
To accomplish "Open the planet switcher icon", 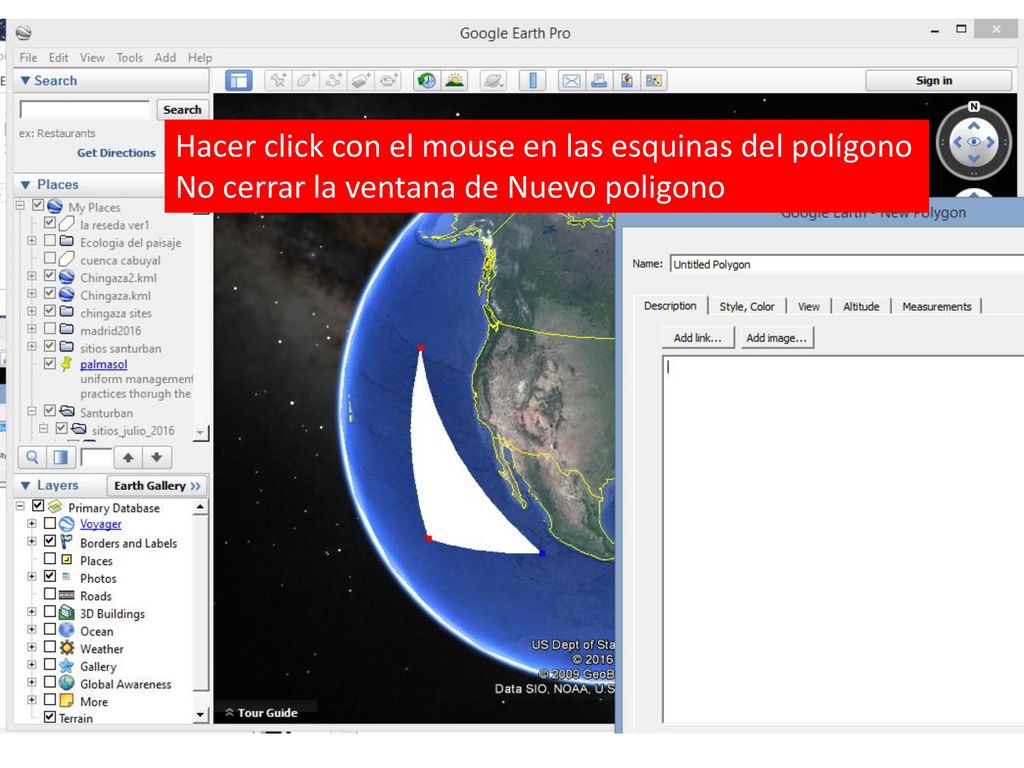I will [x=493, y=80].
